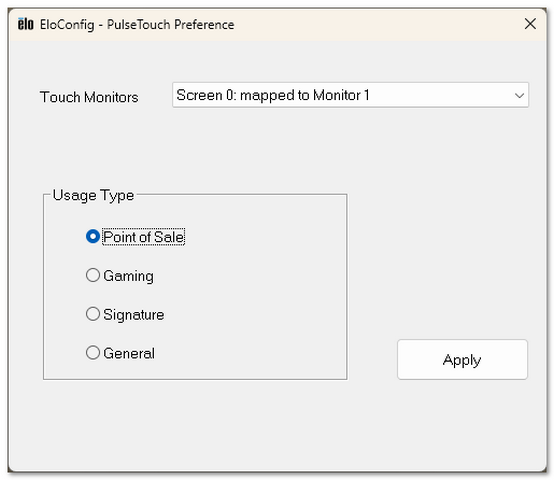Viewport: 554px width, 480px height.
Task: Open the Touch Monitors combo box
Action: click(x=350, y=95)
